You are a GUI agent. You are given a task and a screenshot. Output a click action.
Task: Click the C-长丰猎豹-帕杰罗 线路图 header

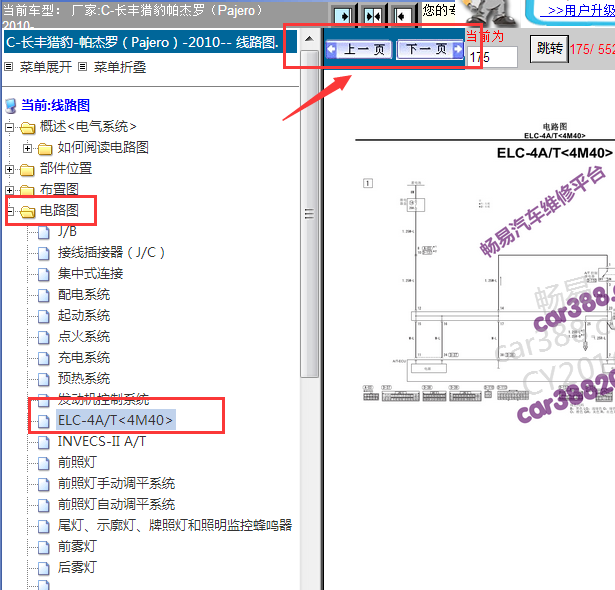point(151,42)
